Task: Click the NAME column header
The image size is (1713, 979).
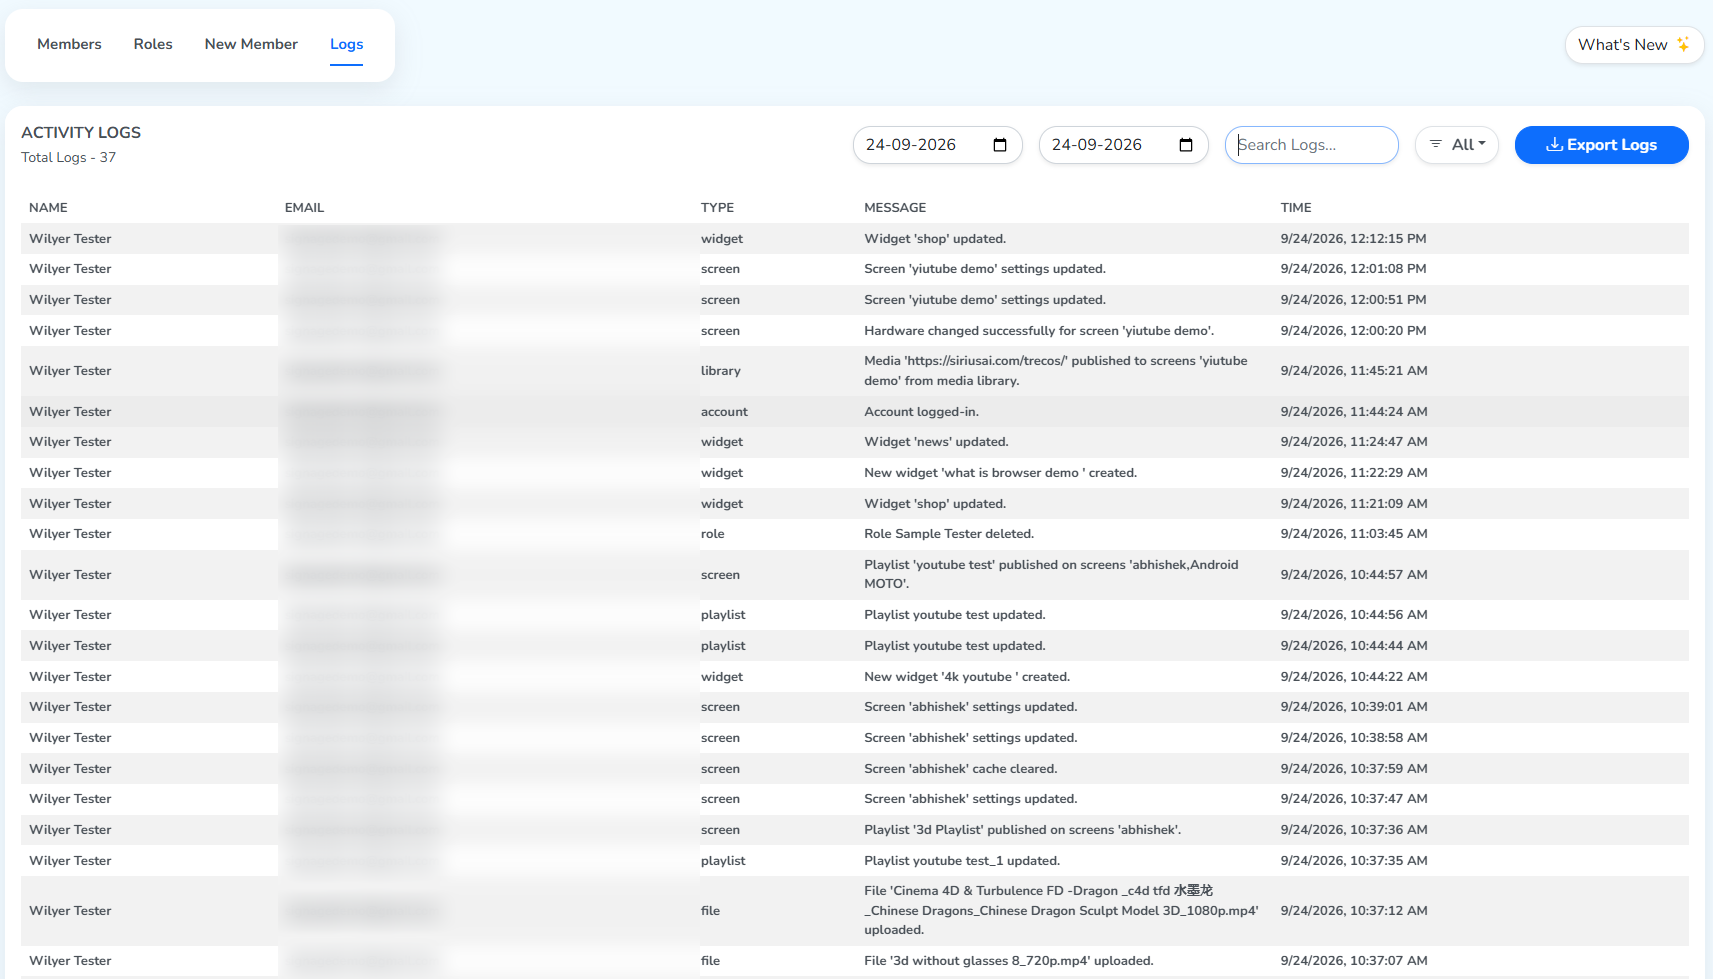Action: 48,208
